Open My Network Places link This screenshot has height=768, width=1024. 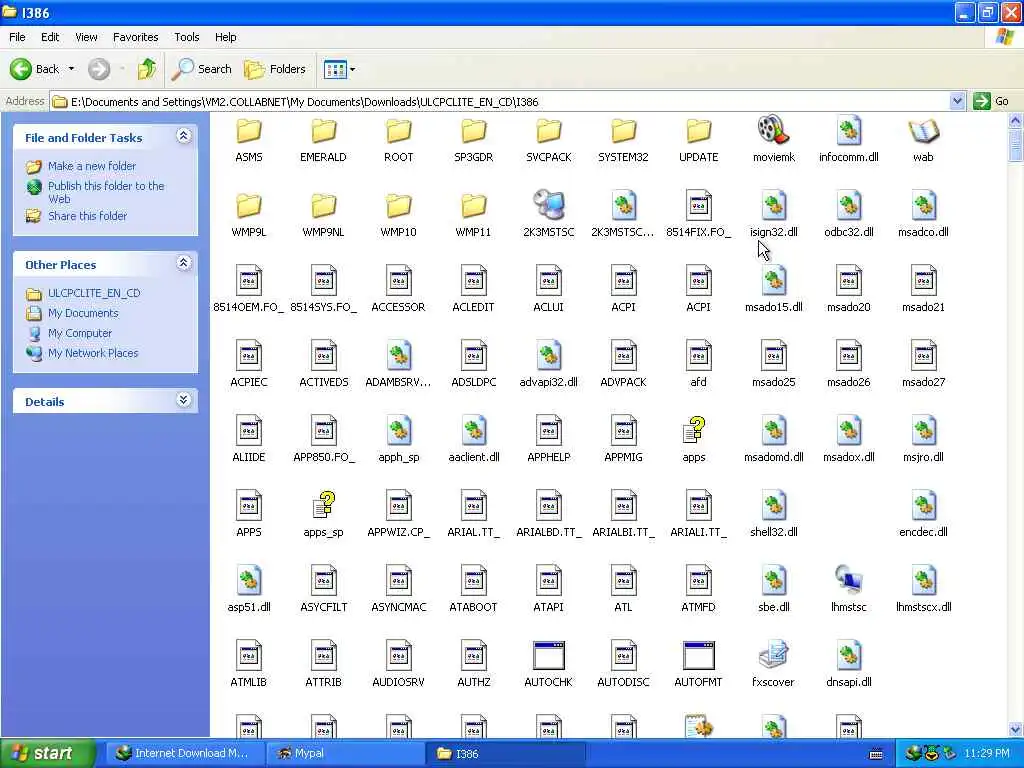tap(93, 353)
